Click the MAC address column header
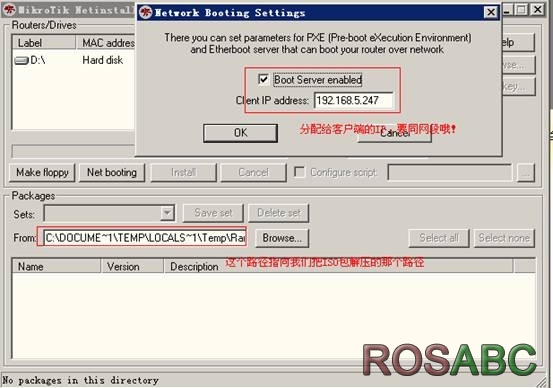Image resolution: width=553 pixels, height=388 pixels. [x=106, y=43]
